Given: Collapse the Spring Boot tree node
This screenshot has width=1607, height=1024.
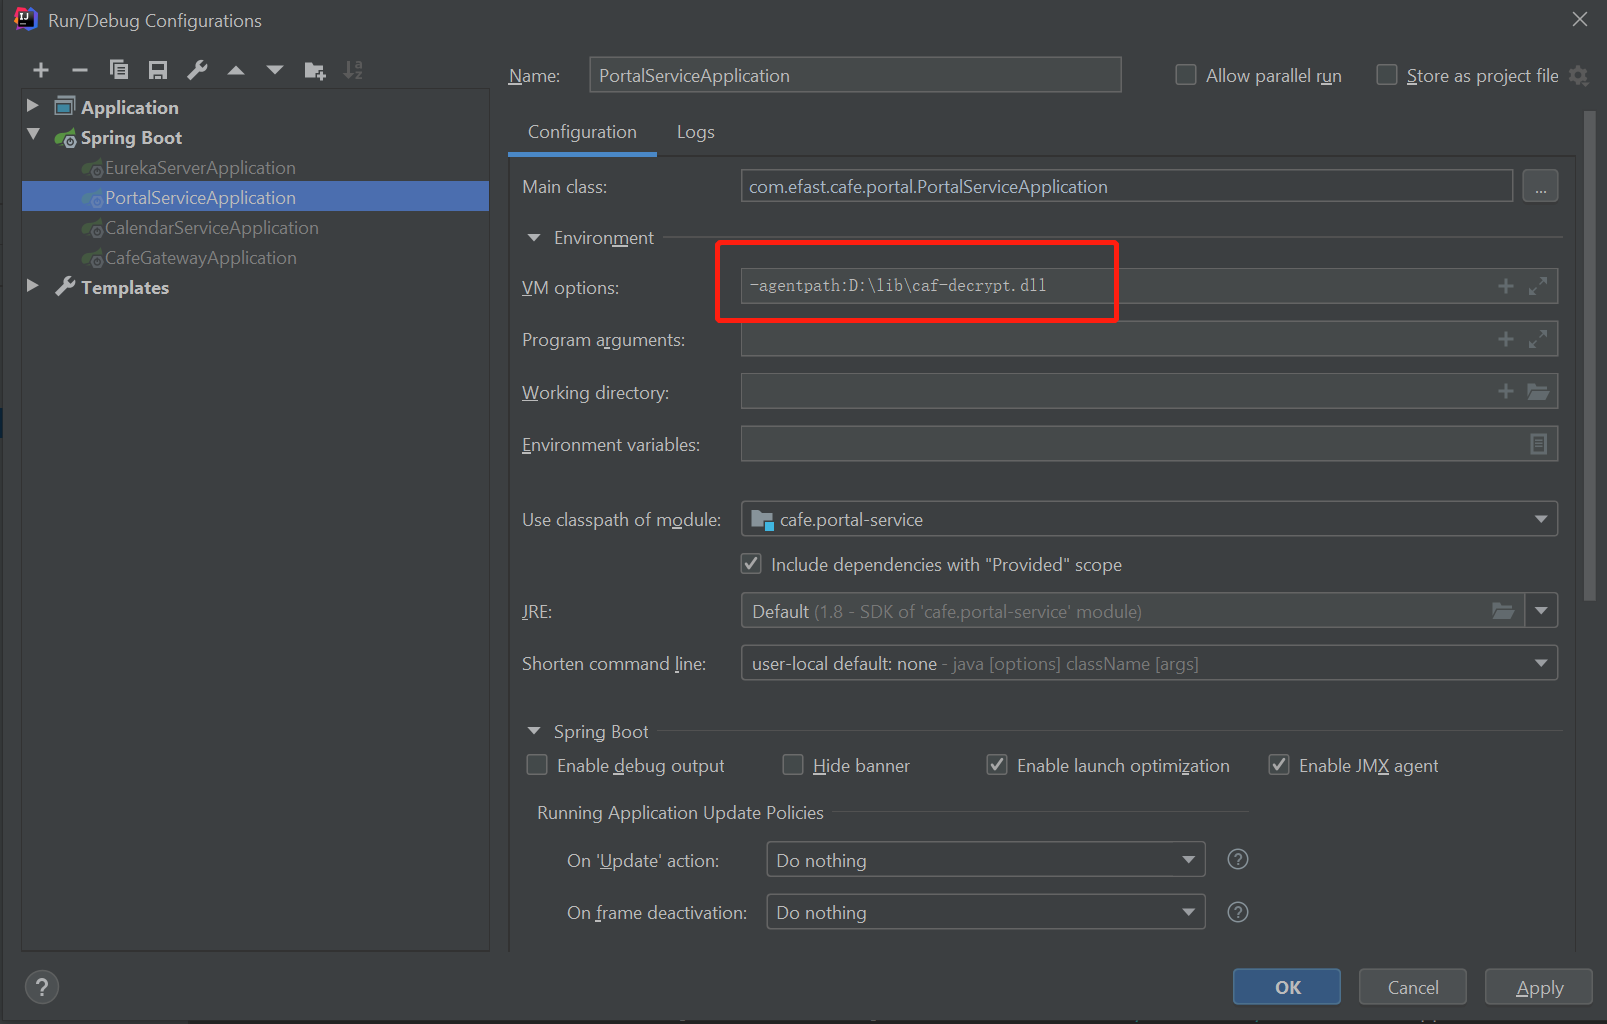Looking at the screenshot, I should point(33,134).
